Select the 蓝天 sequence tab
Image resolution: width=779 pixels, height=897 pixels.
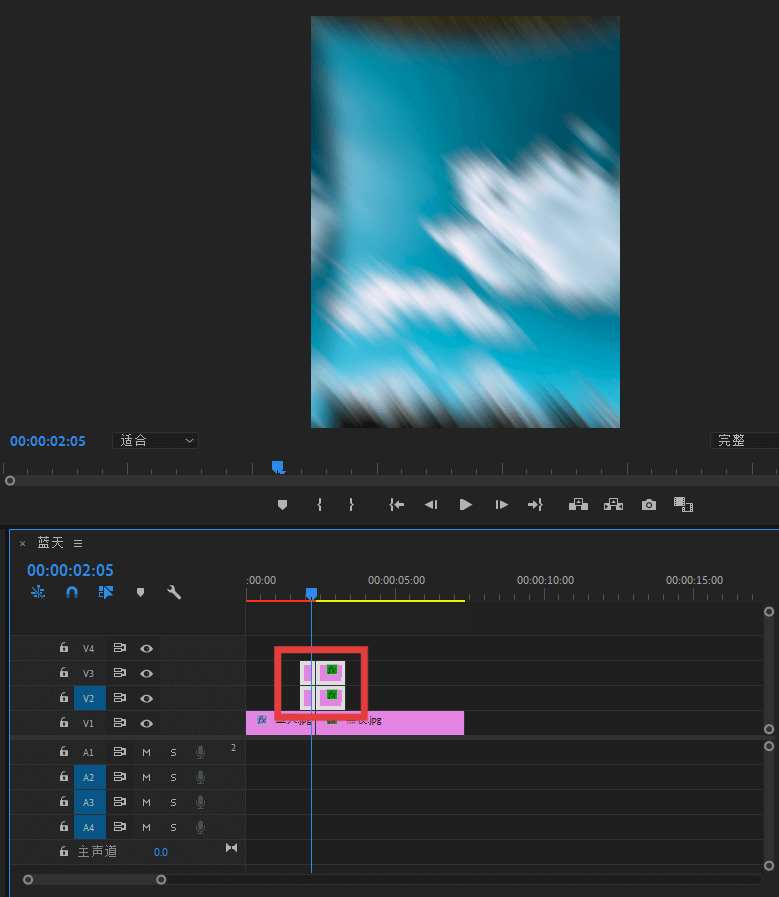[50, 543]
